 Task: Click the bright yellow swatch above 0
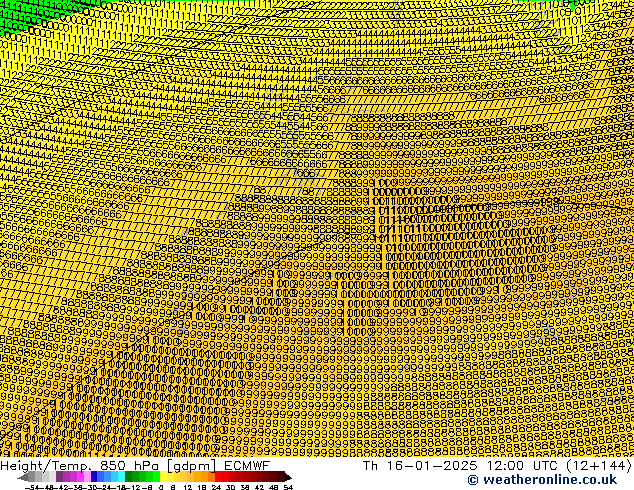[x=163, y=477]
